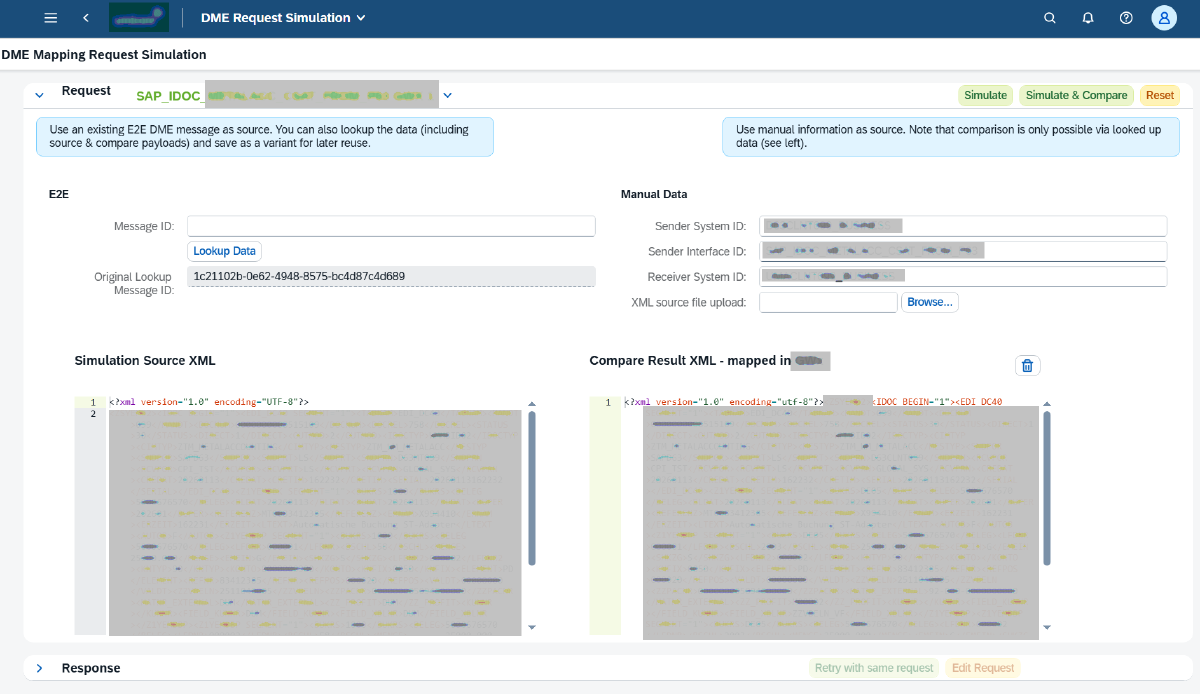Screen dimensions: 1200x694
Task: Open the hamburger navigation menu
Action: click(51, 18)
